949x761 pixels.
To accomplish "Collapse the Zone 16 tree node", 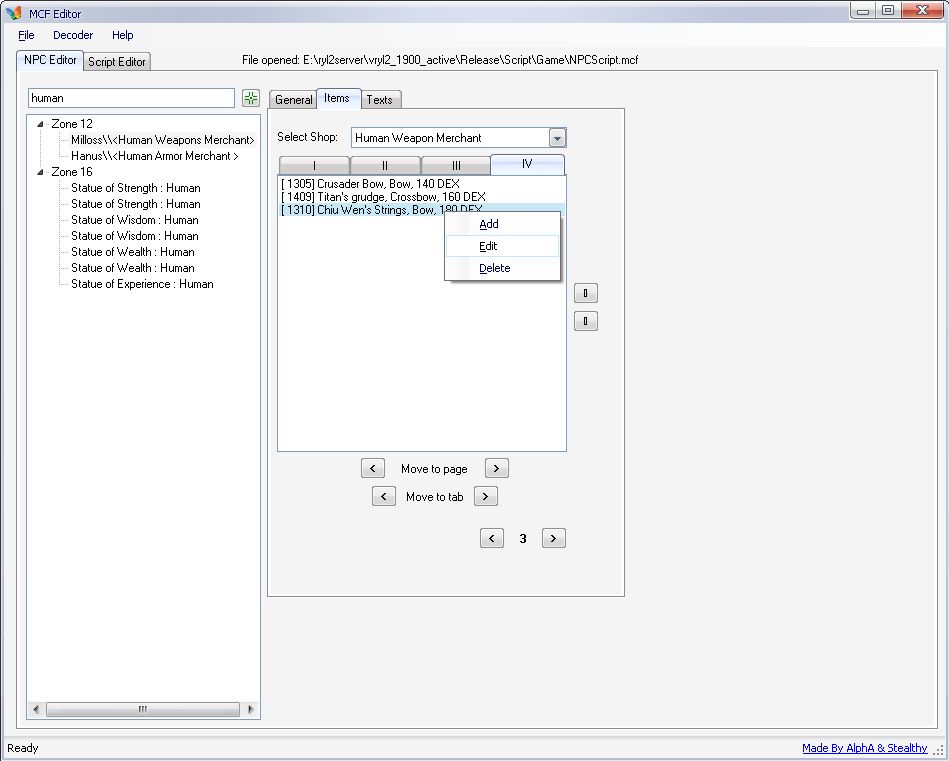I will click(x=40, y=172).
